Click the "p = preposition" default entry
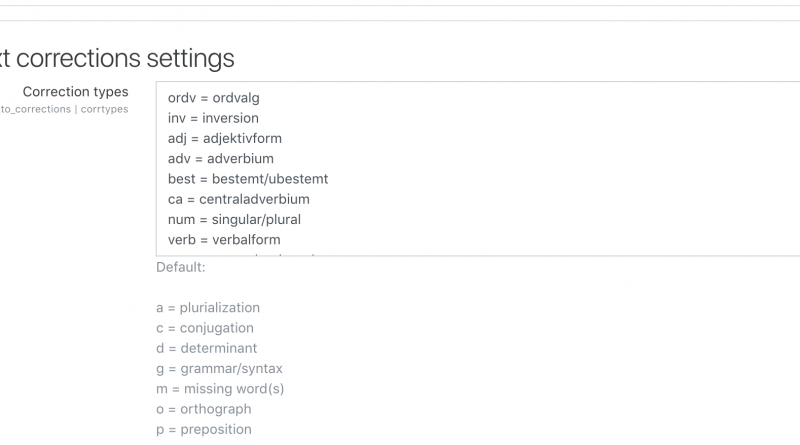The width and height of the screenshot is (800, 445). tap(204, 429)
